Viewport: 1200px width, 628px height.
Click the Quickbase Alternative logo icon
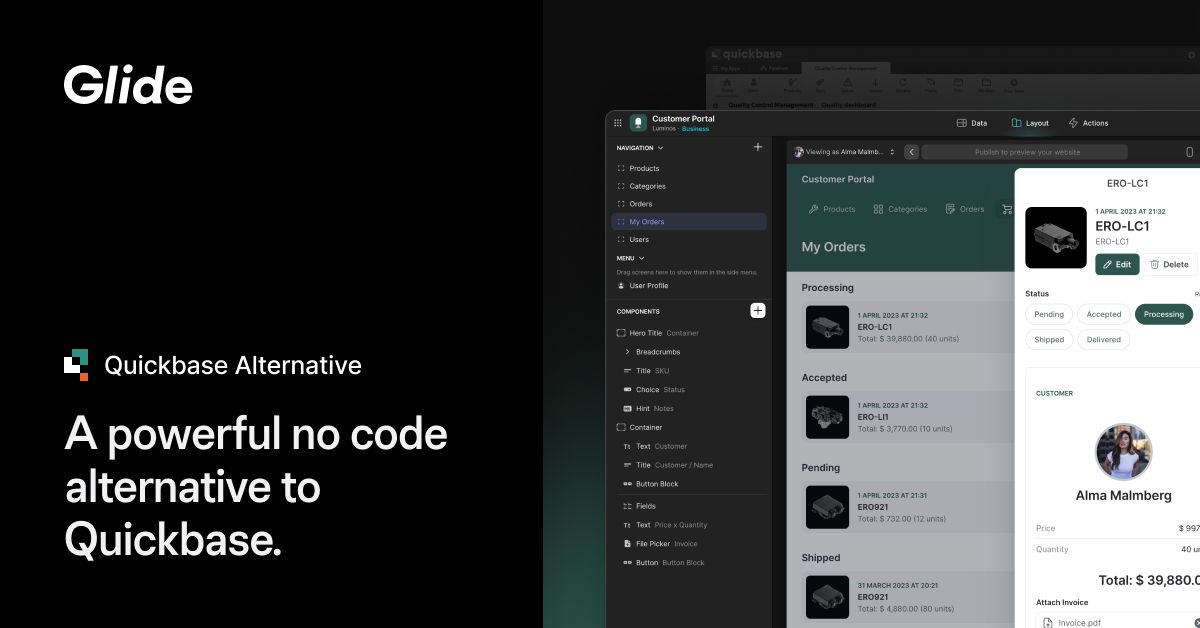coord(76,366)
